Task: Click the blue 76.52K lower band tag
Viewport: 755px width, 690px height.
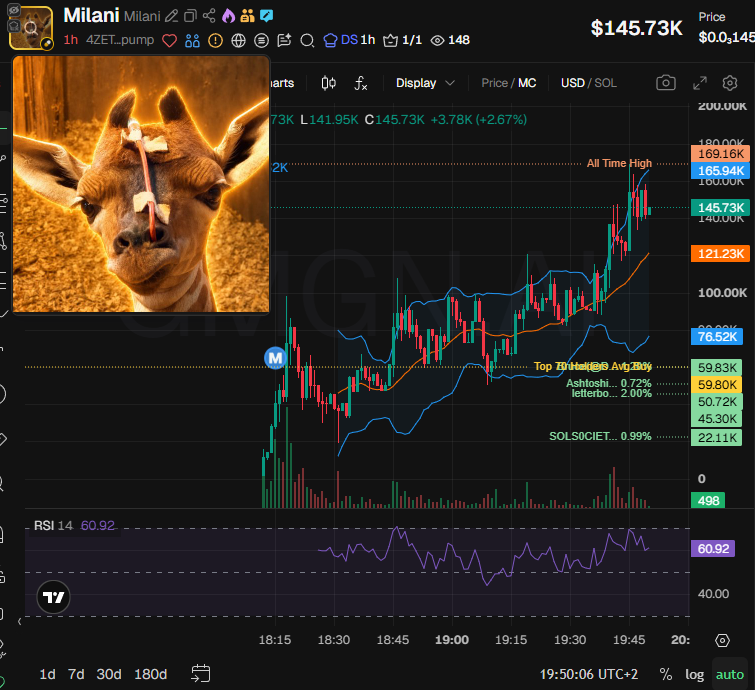Action: (717, 336)
